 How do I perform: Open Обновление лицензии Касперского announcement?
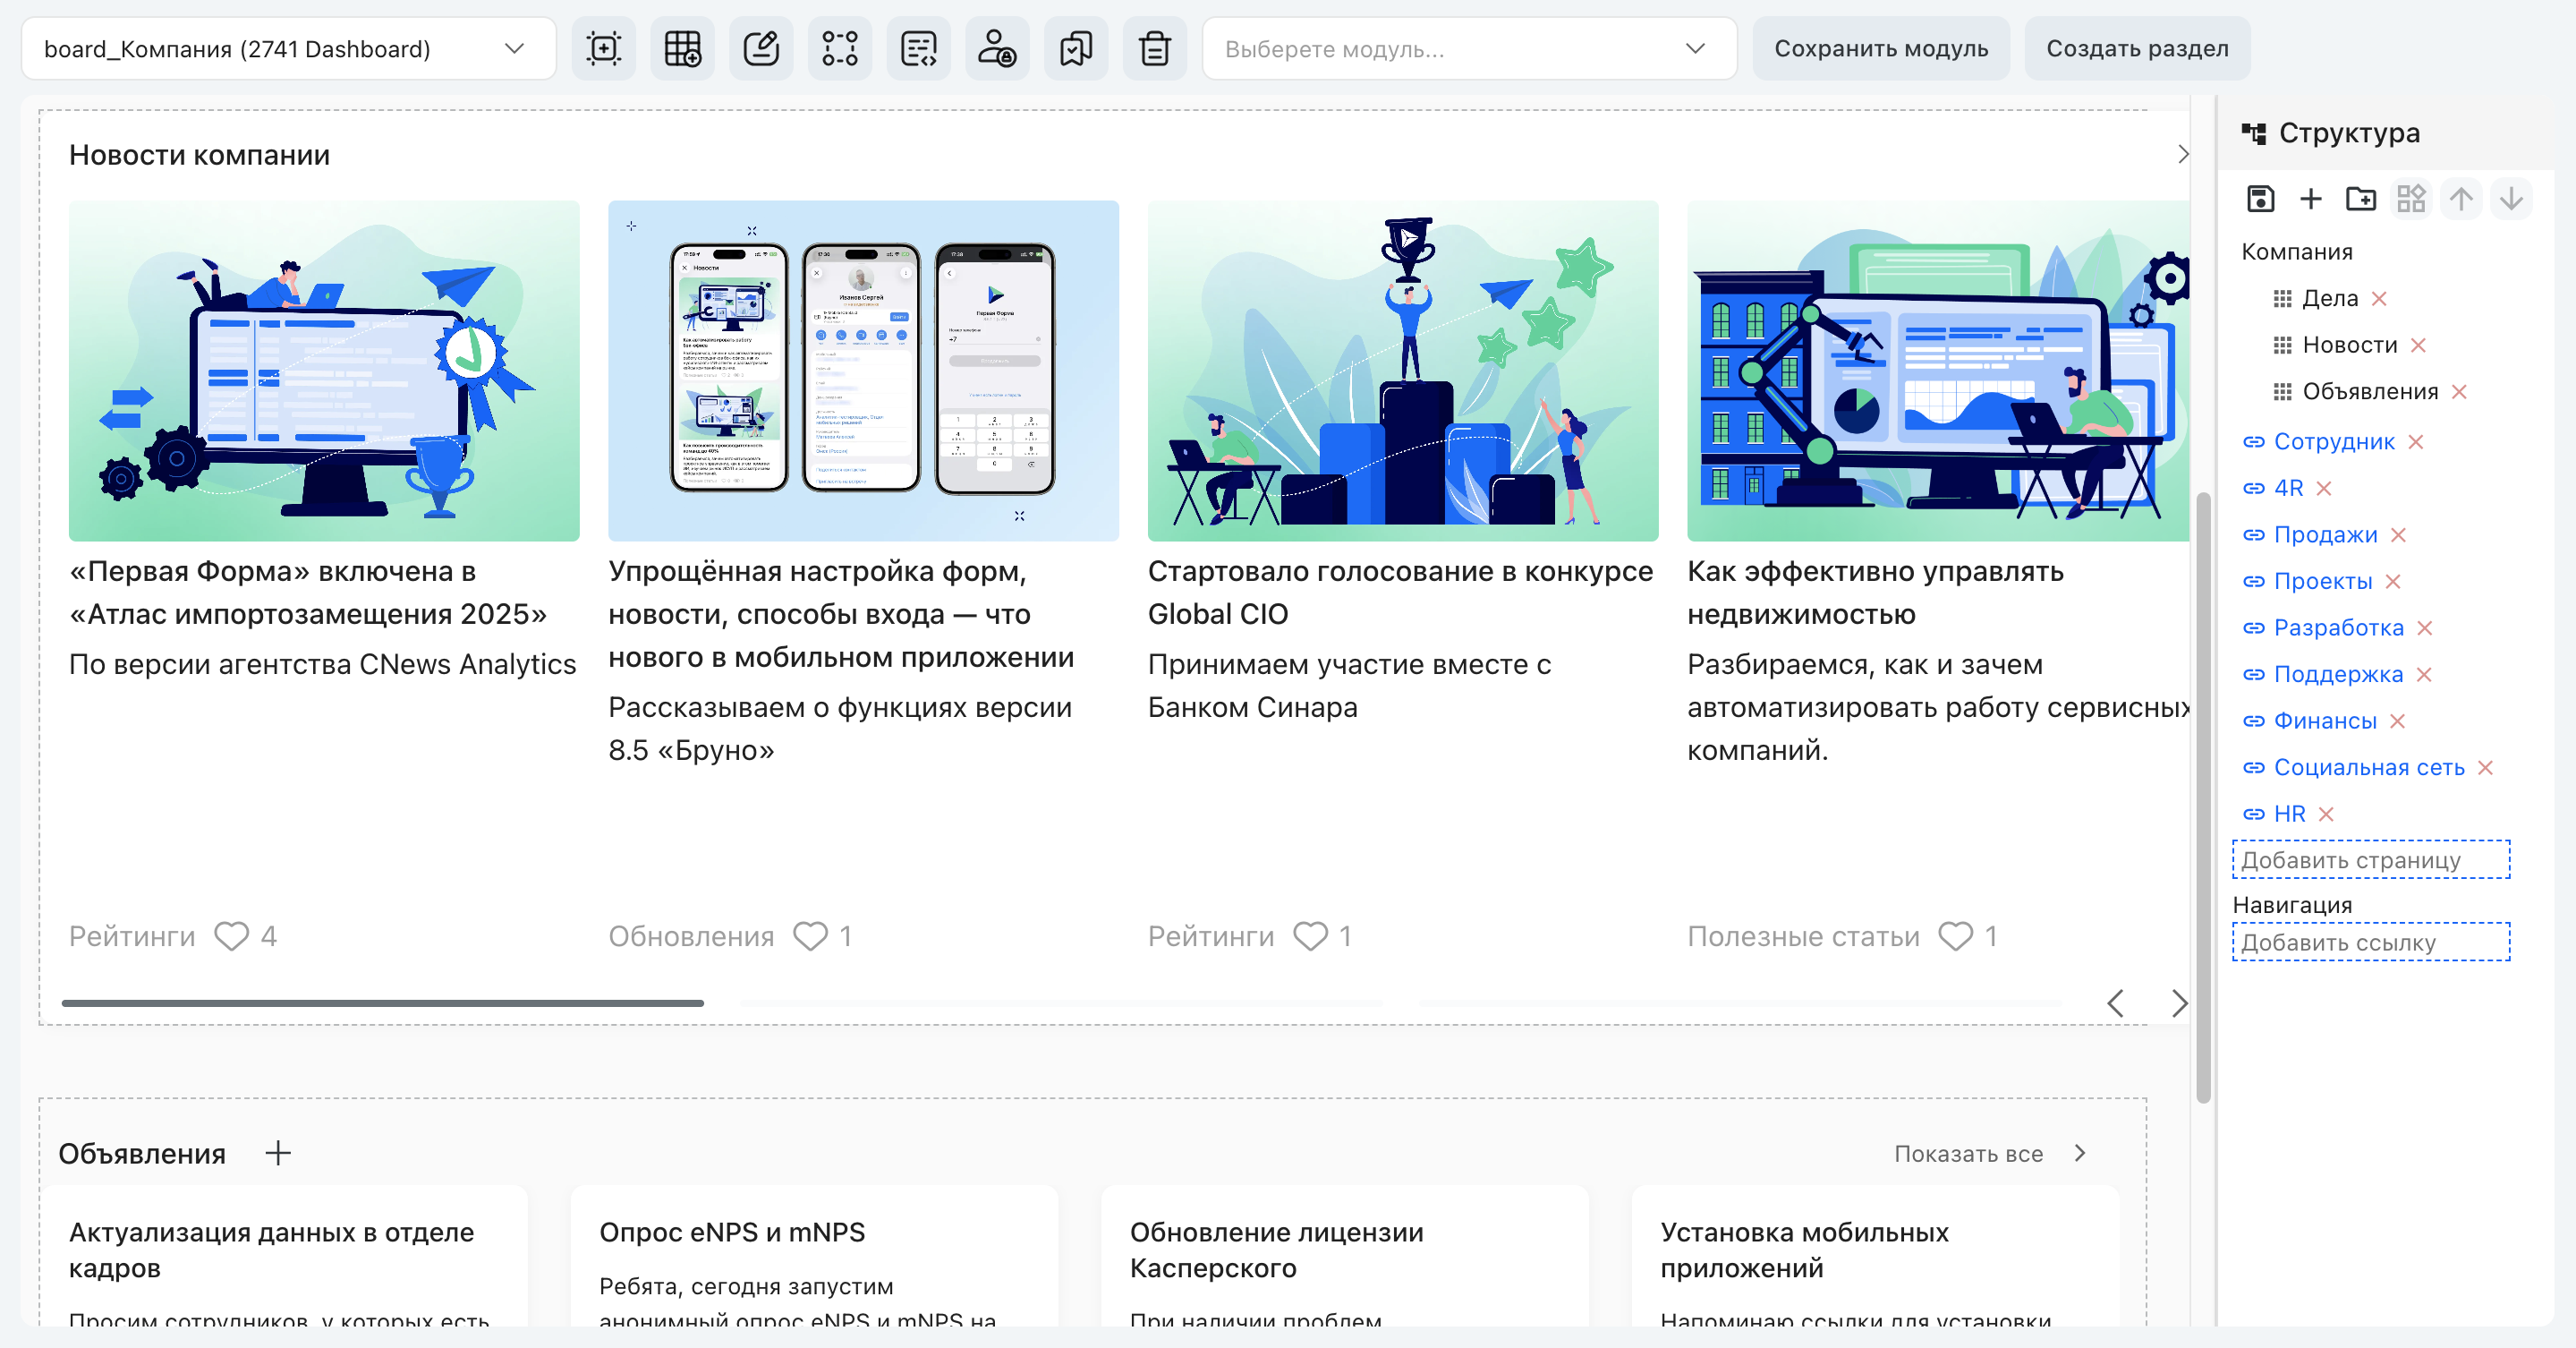click(x=1345, y=1257)
